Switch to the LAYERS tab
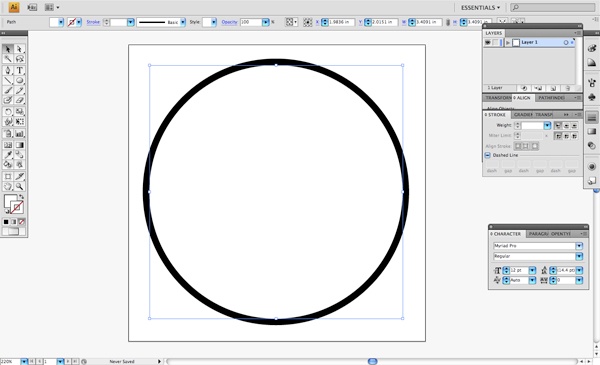 tap(493, 33)
